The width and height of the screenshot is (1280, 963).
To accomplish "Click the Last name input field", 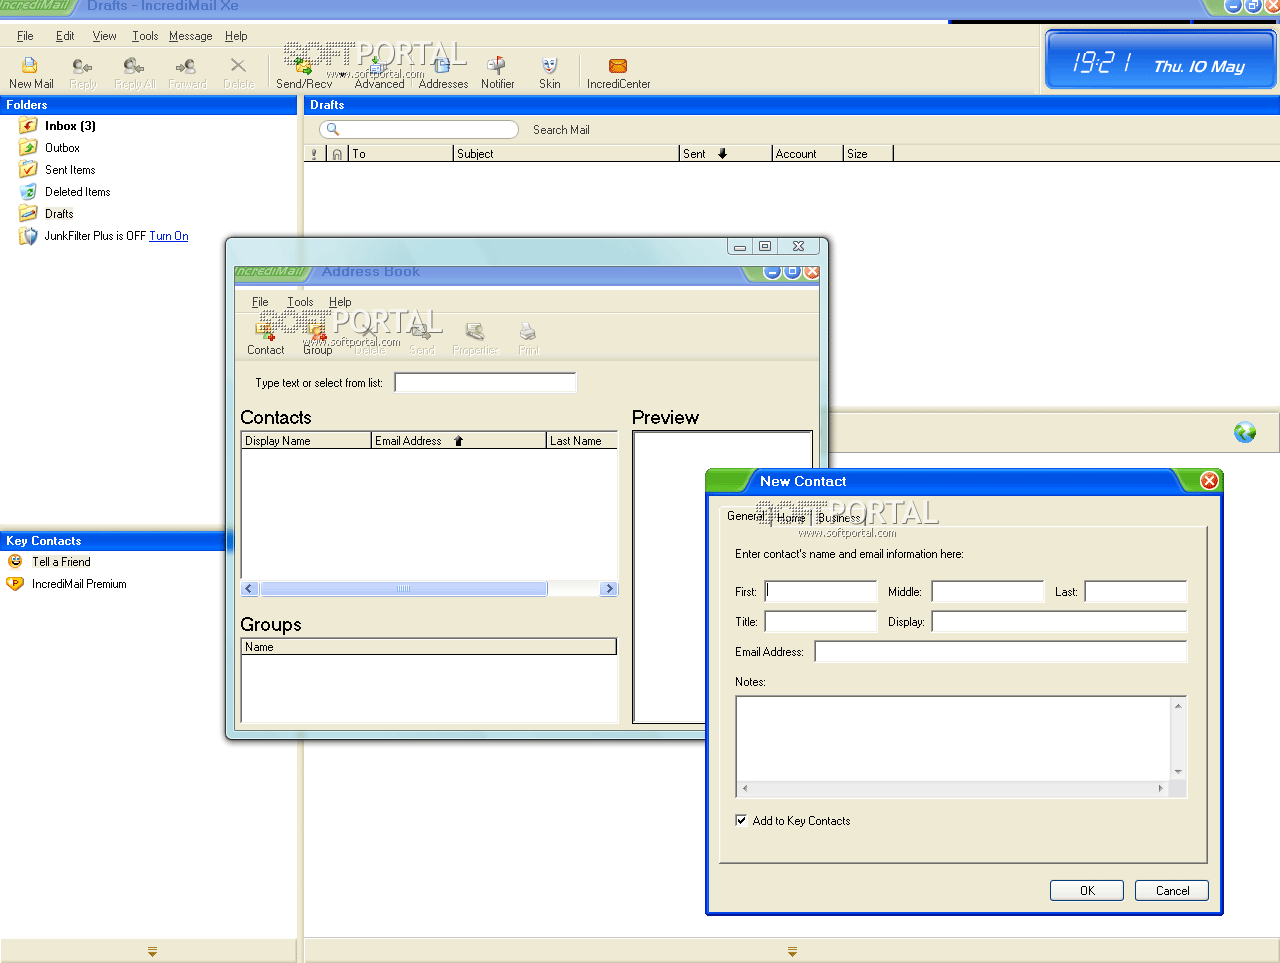I will point(1136,591).
